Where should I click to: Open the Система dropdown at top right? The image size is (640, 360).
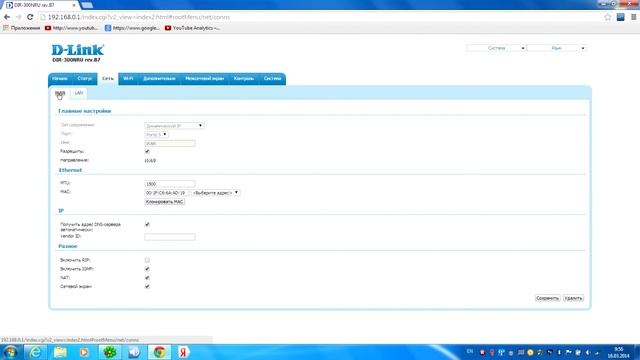tap(496, 48)
